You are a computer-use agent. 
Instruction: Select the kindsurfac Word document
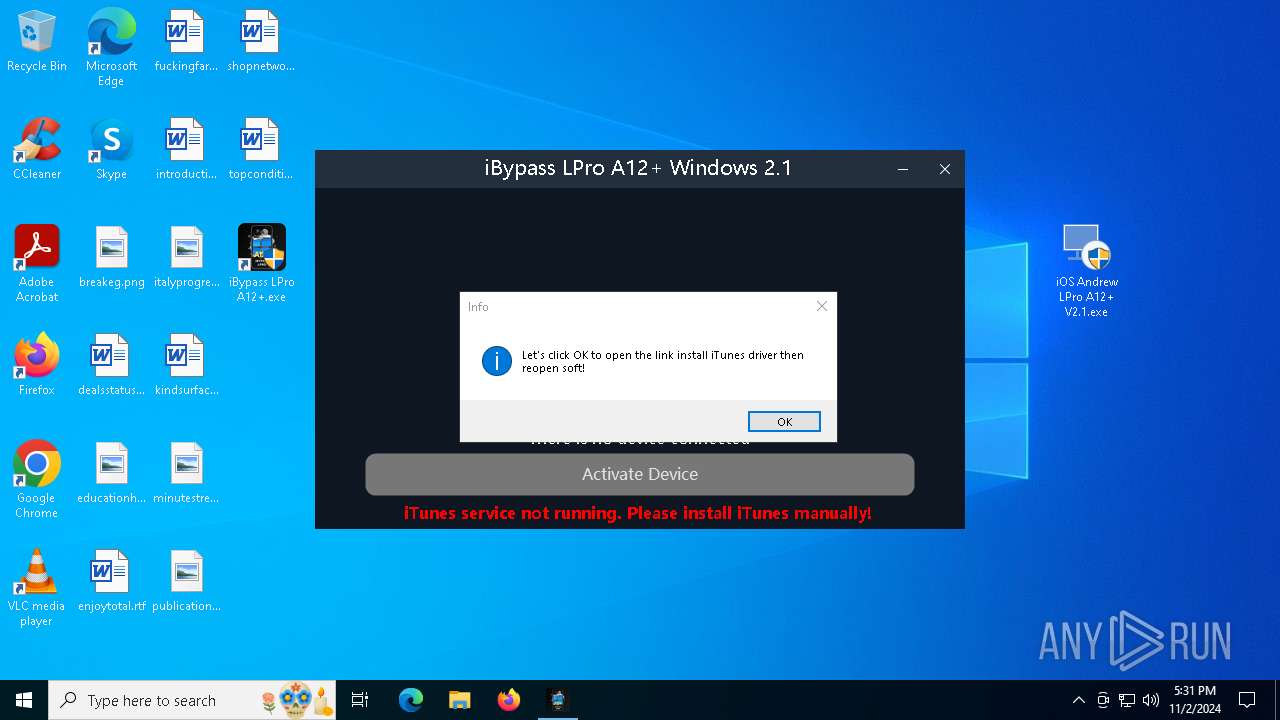pos(186,365)
